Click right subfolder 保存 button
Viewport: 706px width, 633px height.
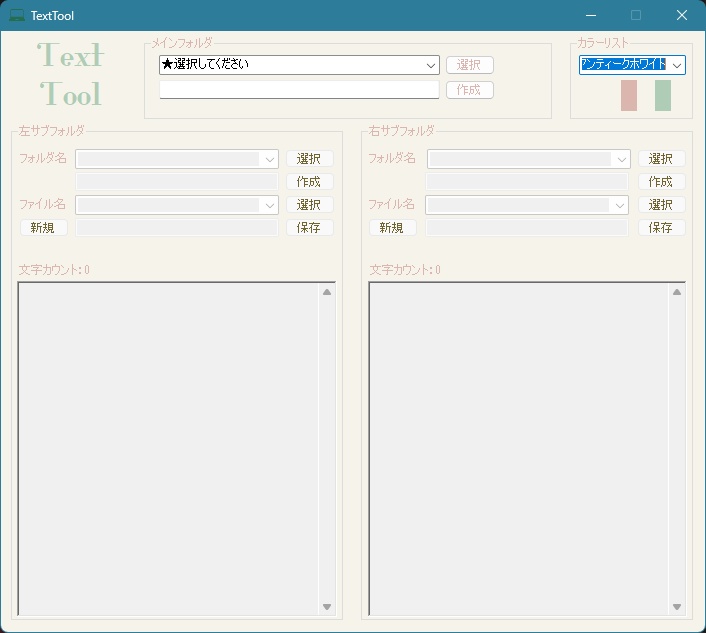click(x=662, y=228)
